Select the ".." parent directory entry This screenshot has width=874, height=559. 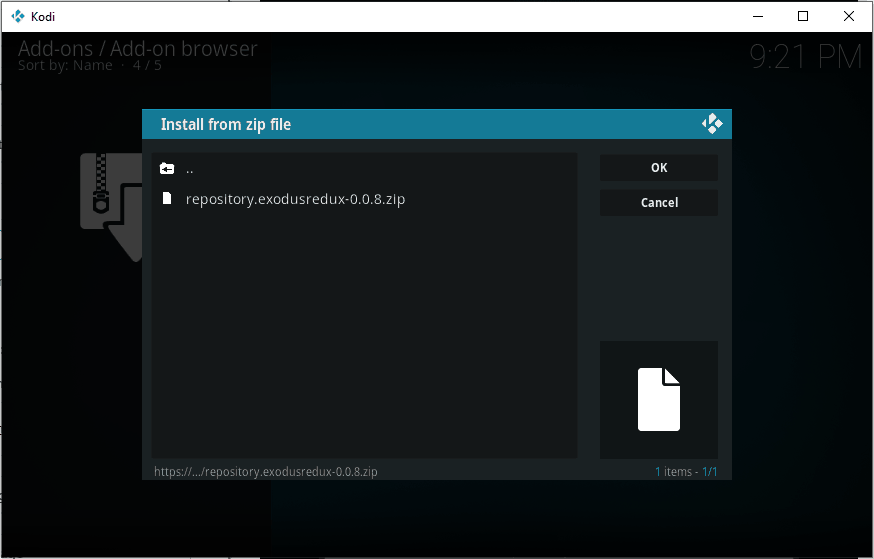click(x=365, y=169)
